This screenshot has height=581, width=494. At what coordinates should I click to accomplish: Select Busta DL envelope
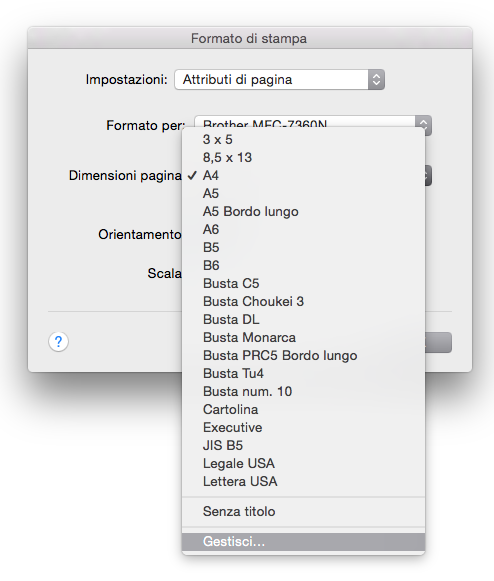click(x=303, y=319)
